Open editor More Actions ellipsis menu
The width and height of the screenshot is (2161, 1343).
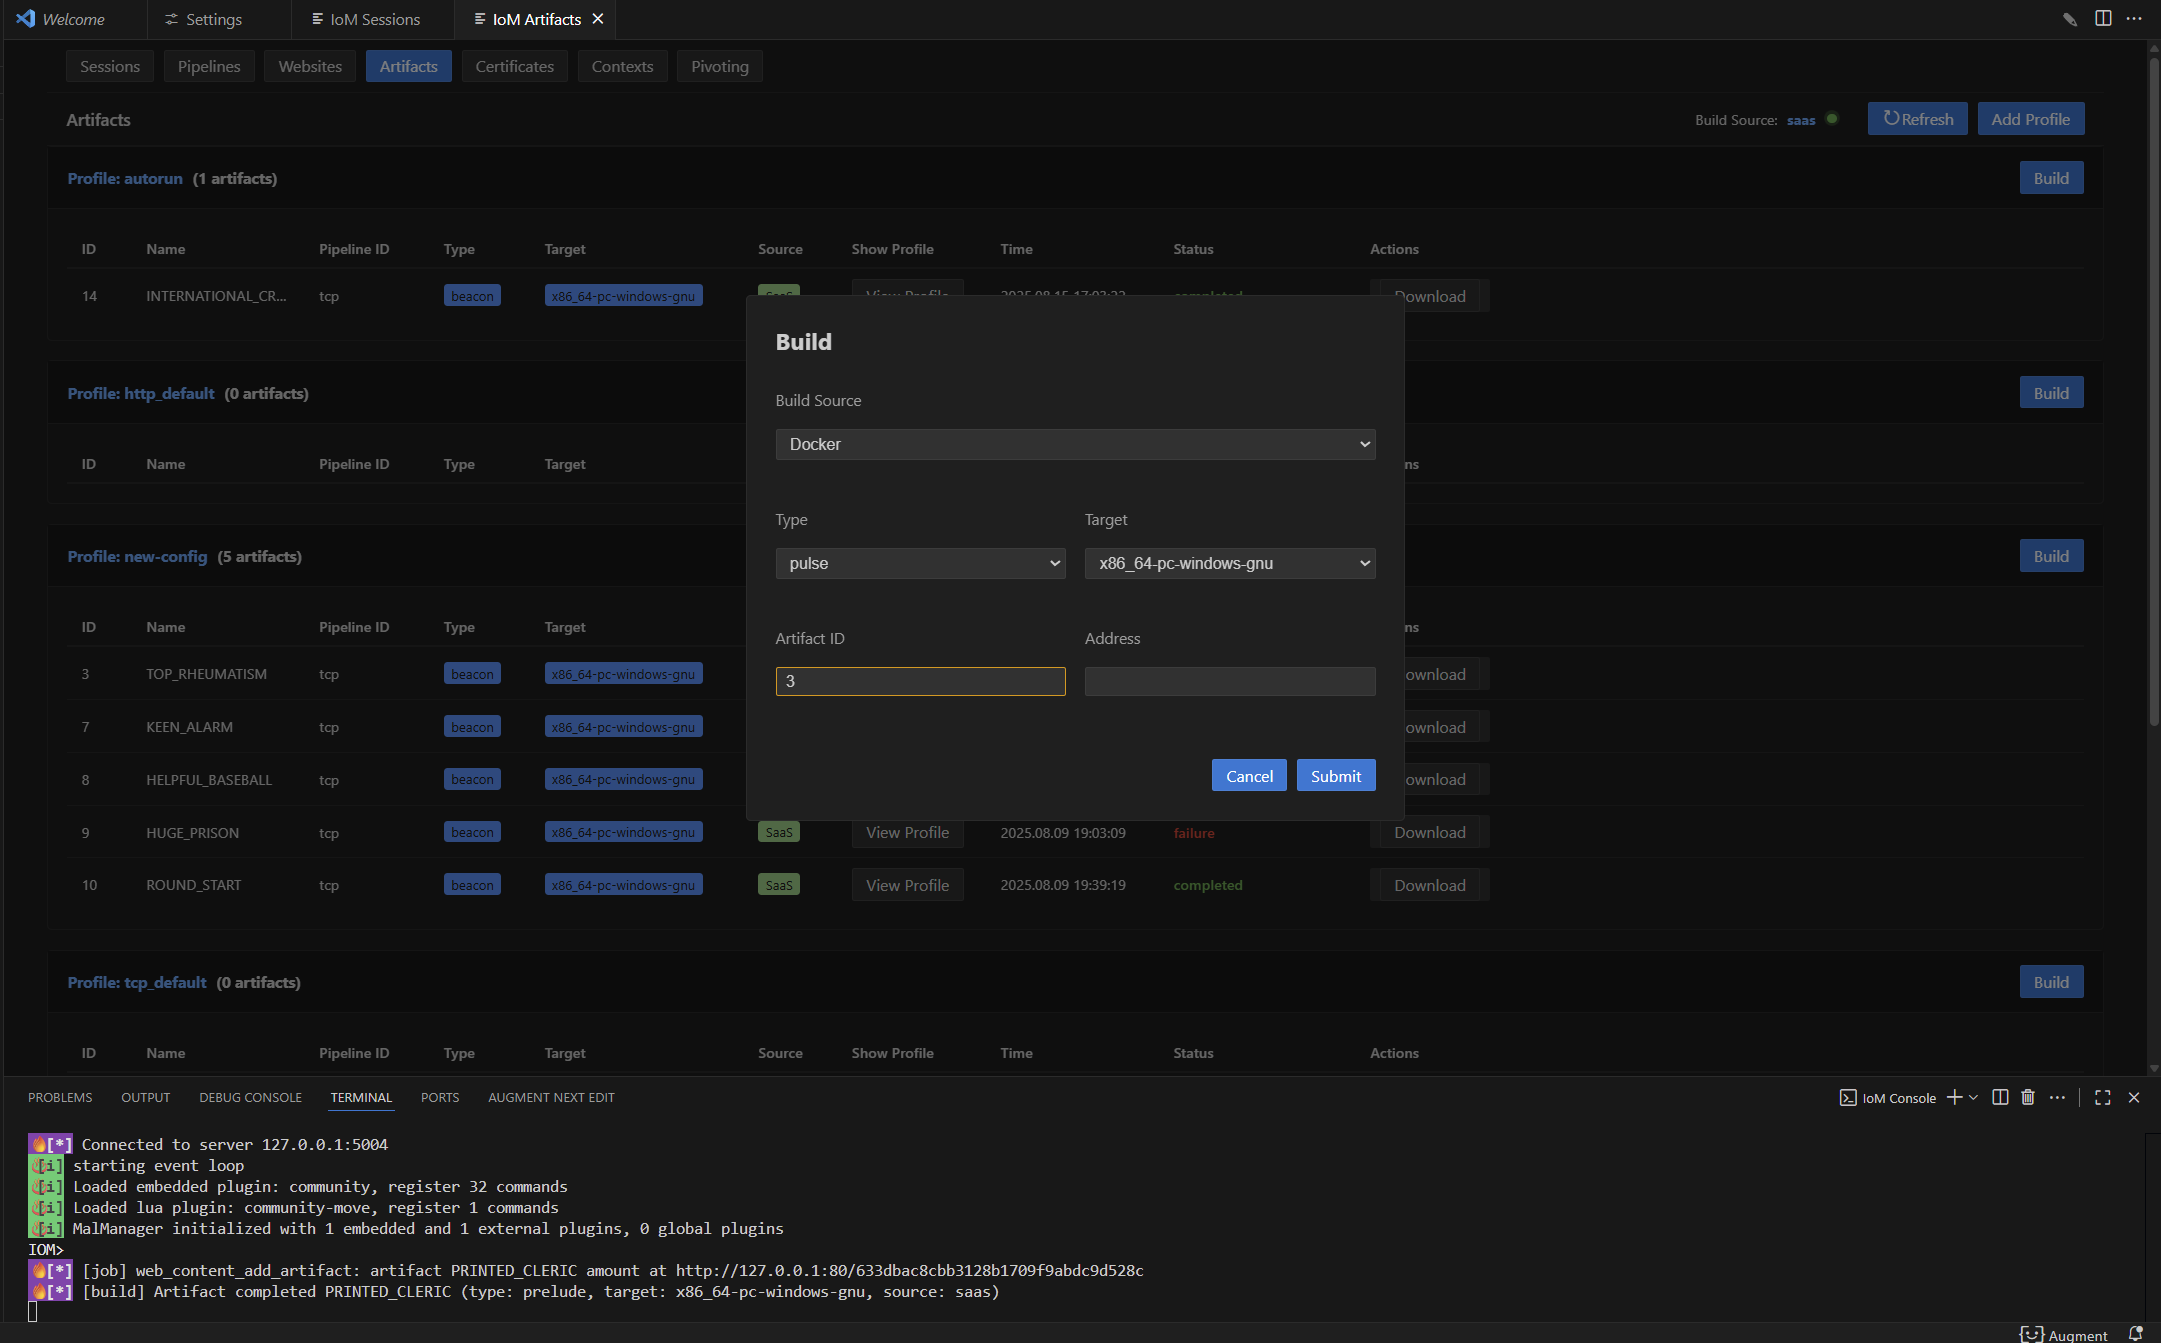click(x=2134, y=19)
